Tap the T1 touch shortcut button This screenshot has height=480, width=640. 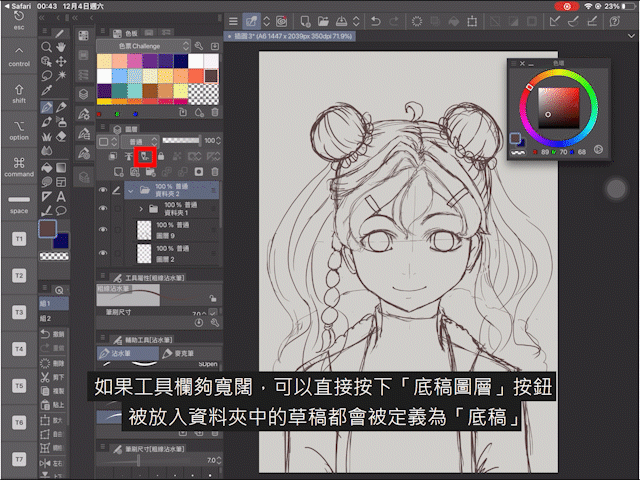(19, 239)
